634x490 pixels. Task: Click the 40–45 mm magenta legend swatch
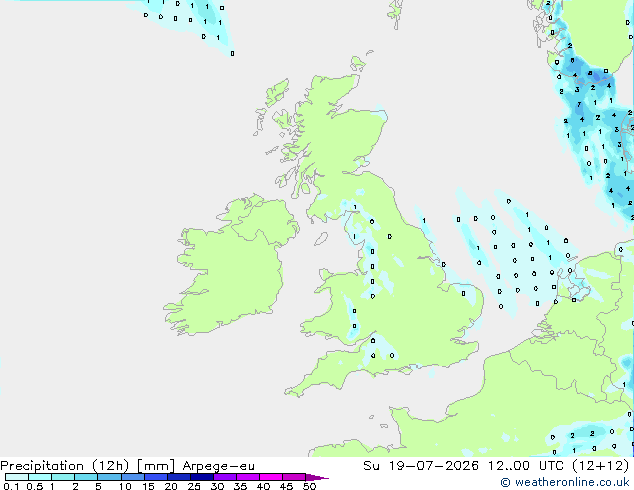click(x=271, y=477)
